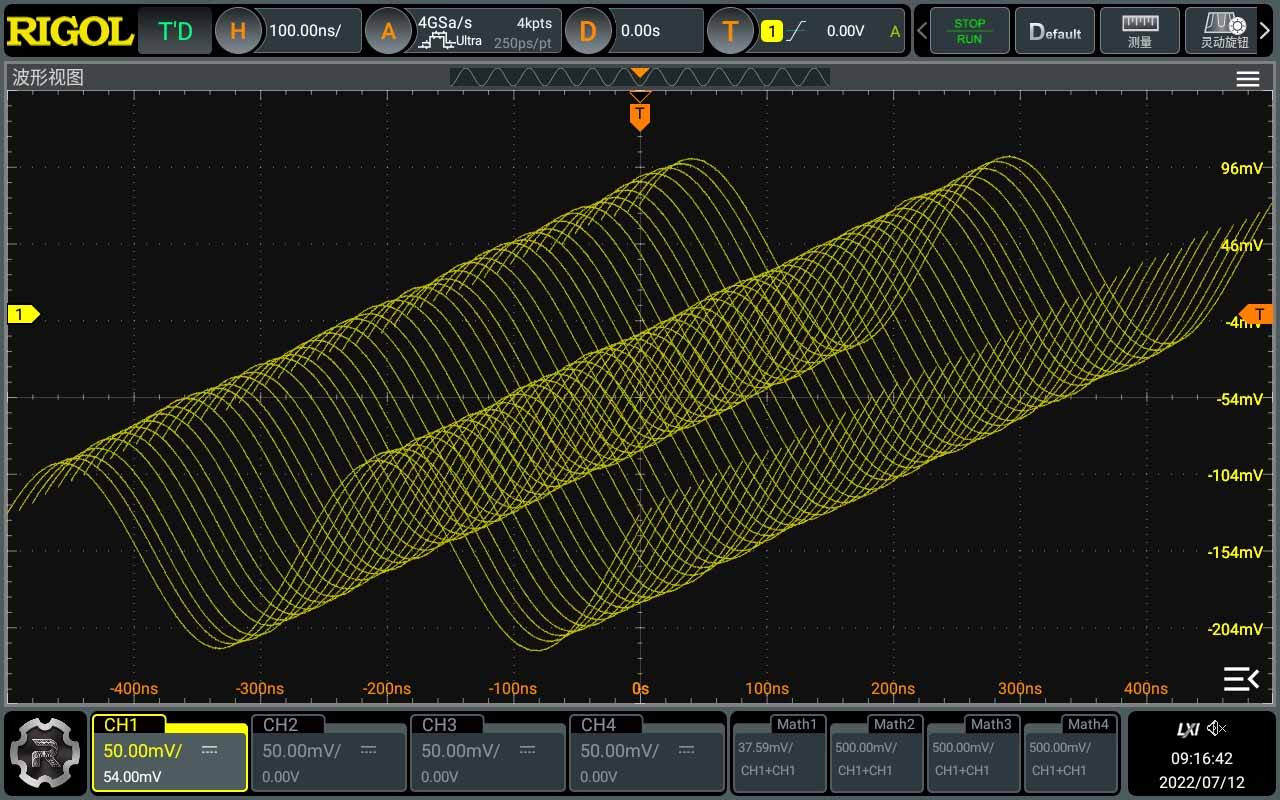The width and height of the screenshot is (1280, 800).
Task: Click the muted speaker sound icon
Action: coord(1216,728)
